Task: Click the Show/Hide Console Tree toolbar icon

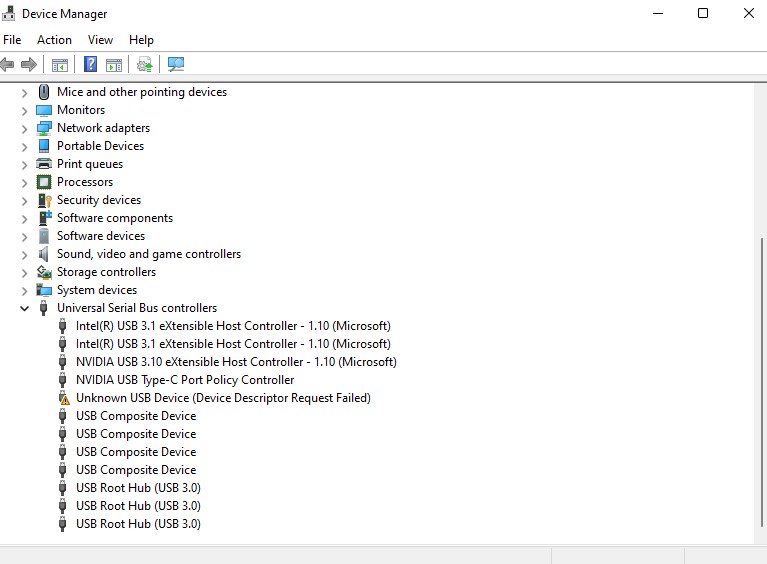Action: point(60,65)
